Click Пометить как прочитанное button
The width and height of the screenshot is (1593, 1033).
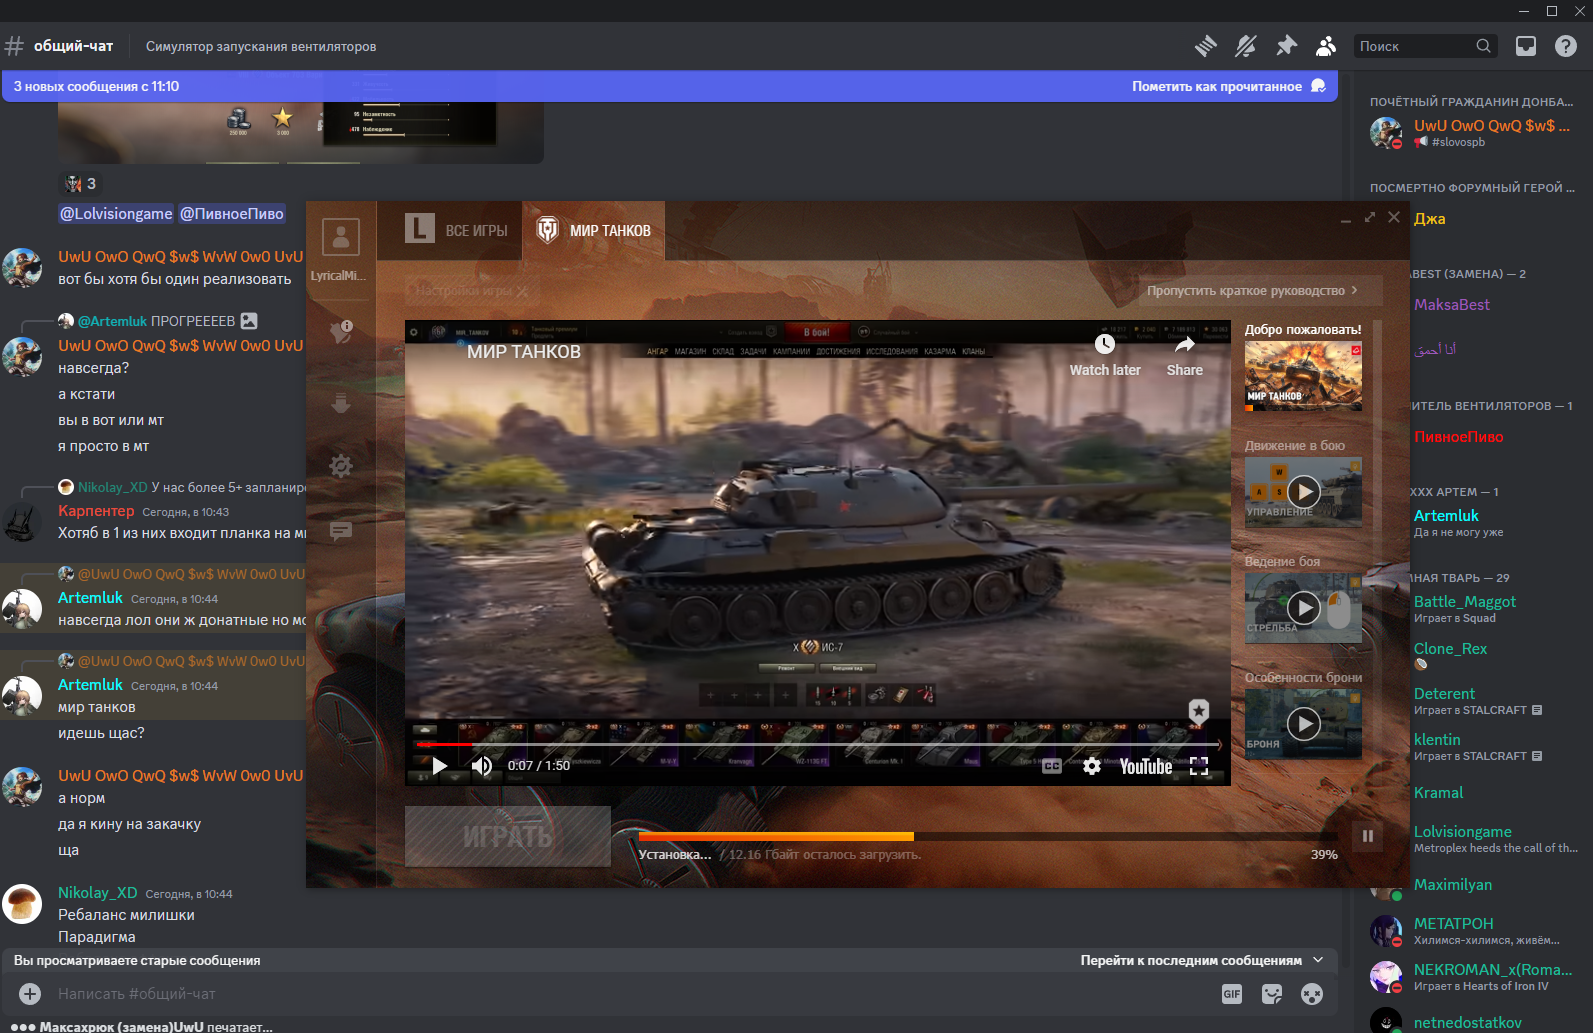click(1228, 86)
